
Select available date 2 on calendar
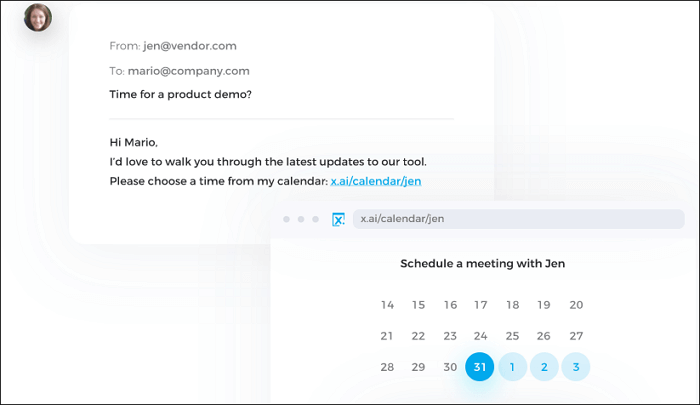[x=544, y=367]
